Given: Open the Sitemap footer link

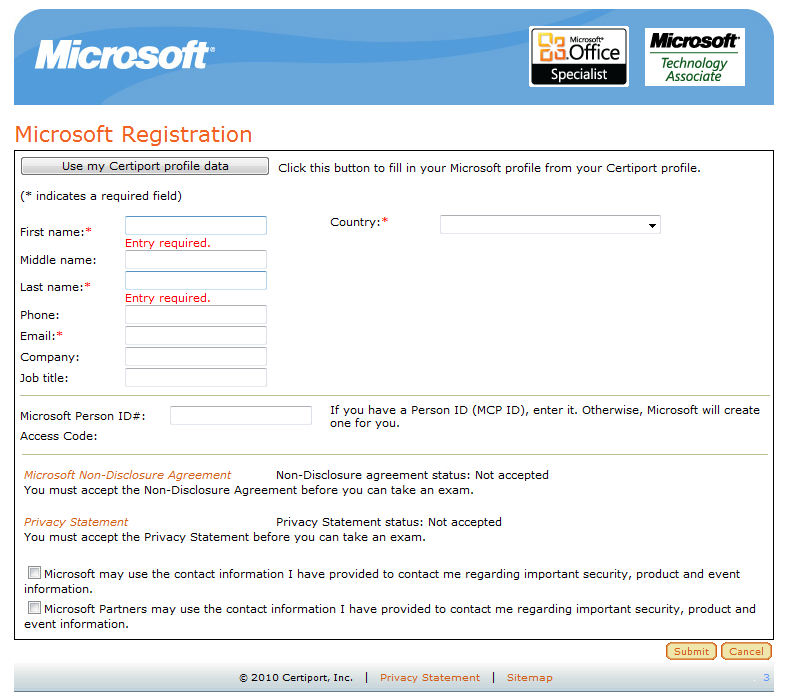Looking at the screenshot, I should 529,677.
